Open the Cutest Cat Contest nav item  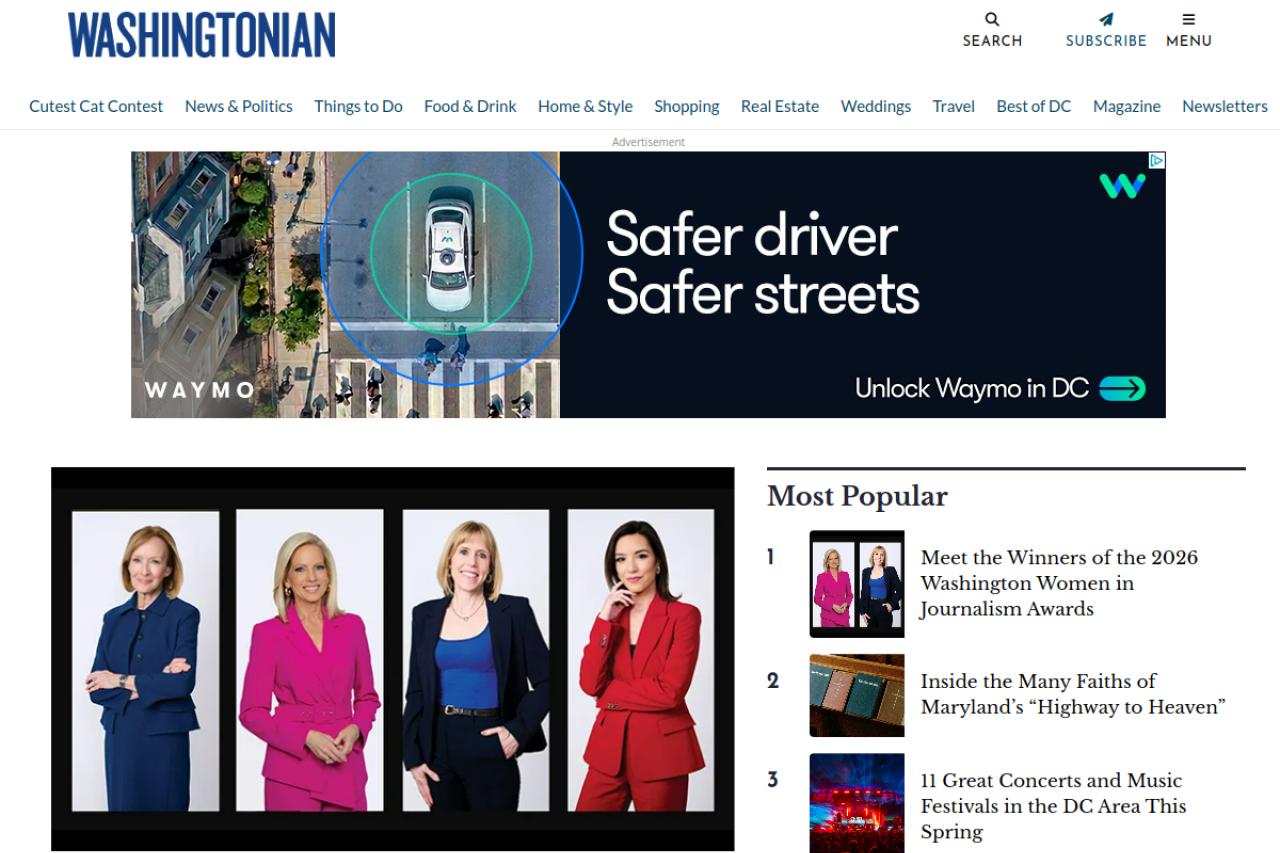[x=96, y=106]
